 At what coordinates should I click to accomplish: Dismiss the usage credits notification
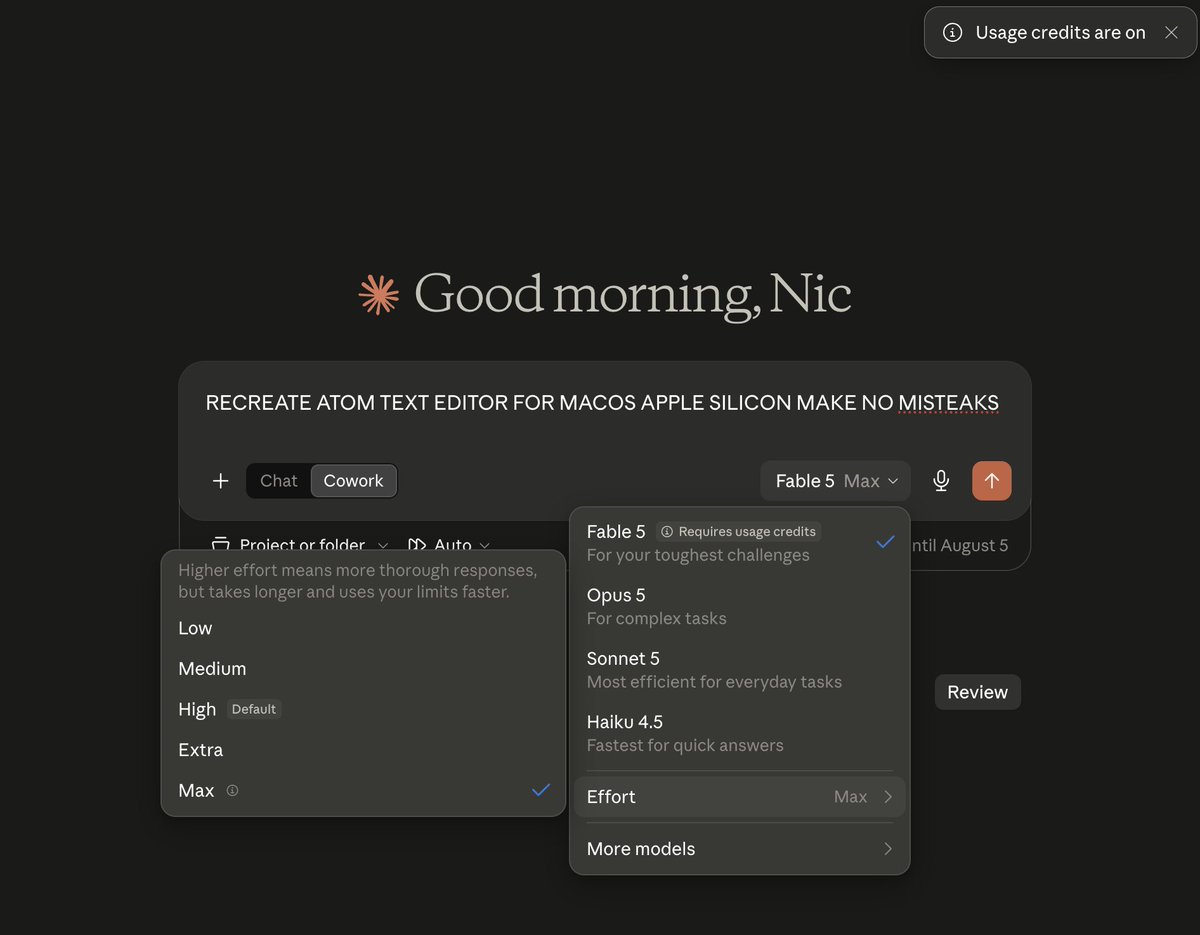coord(1171,33)
